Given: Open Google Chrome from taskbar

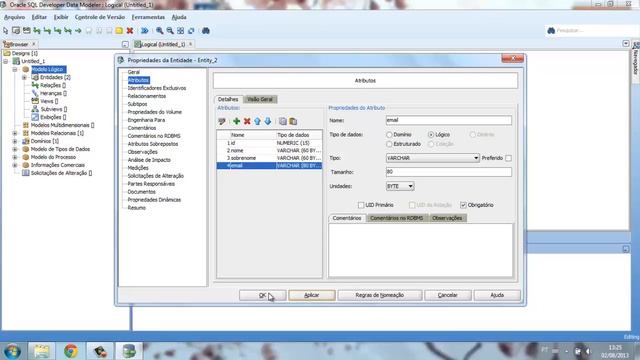Looking at the screenshot, I should (71, 351).
